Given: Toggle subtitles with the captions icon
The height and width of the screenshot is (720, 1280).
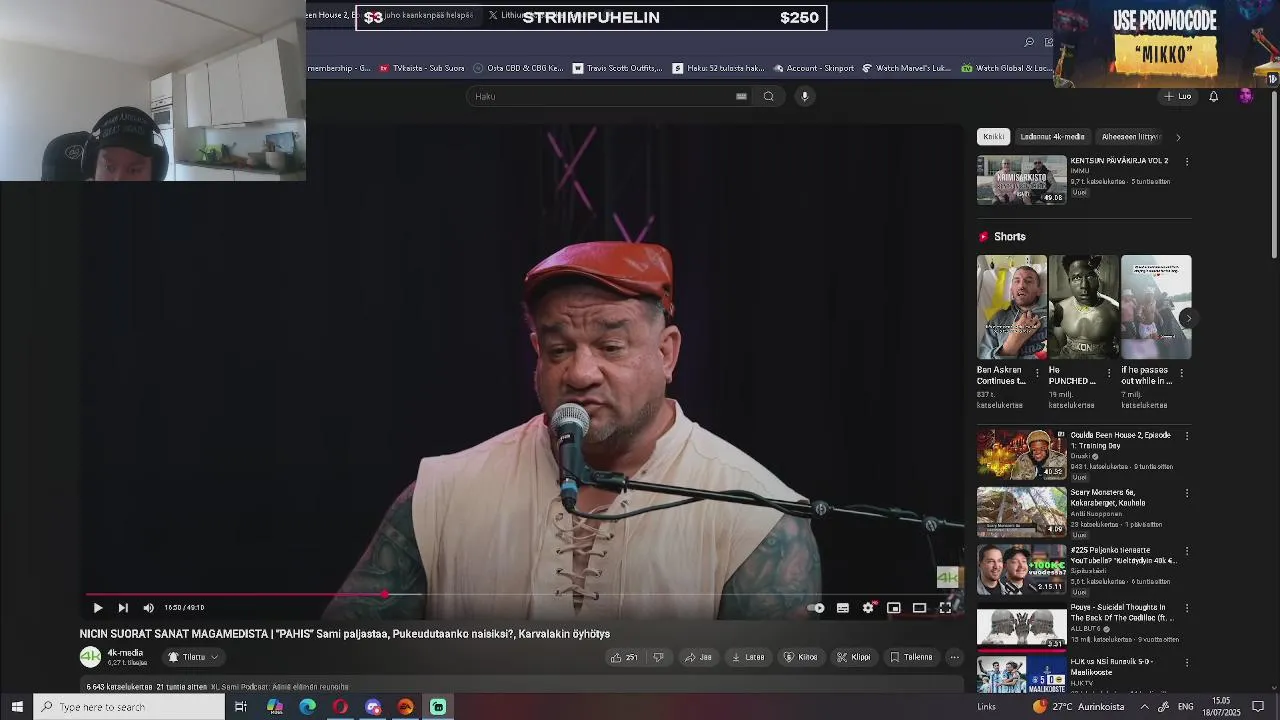Looking at the screenshot, I should pos(843,608).
